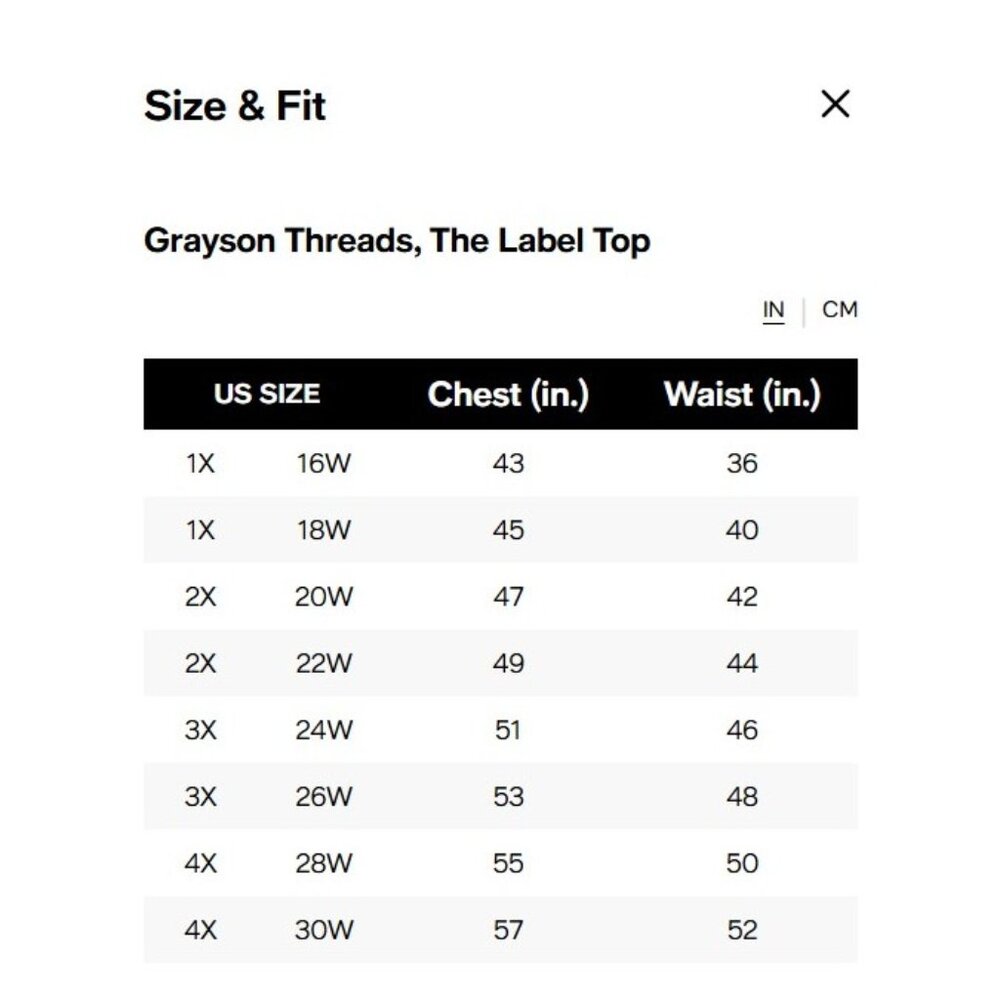This screenshot has width=1000, height=1000.
Task: Click the Grayson Threads, The Label Top title
Action: pos(397,241)
